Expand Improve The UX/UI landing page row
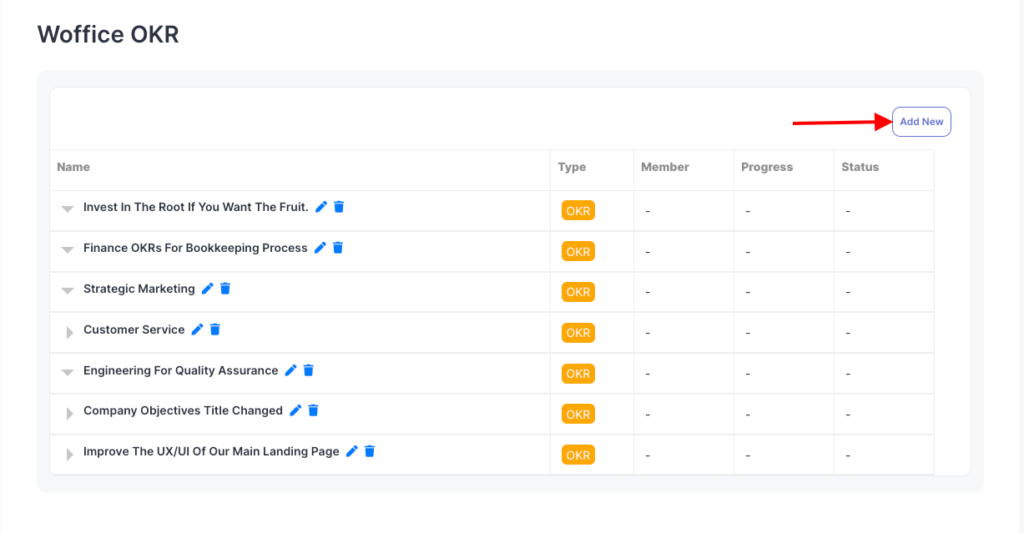Viewport: 1024px width, 533px height. [x=69, y=454]
